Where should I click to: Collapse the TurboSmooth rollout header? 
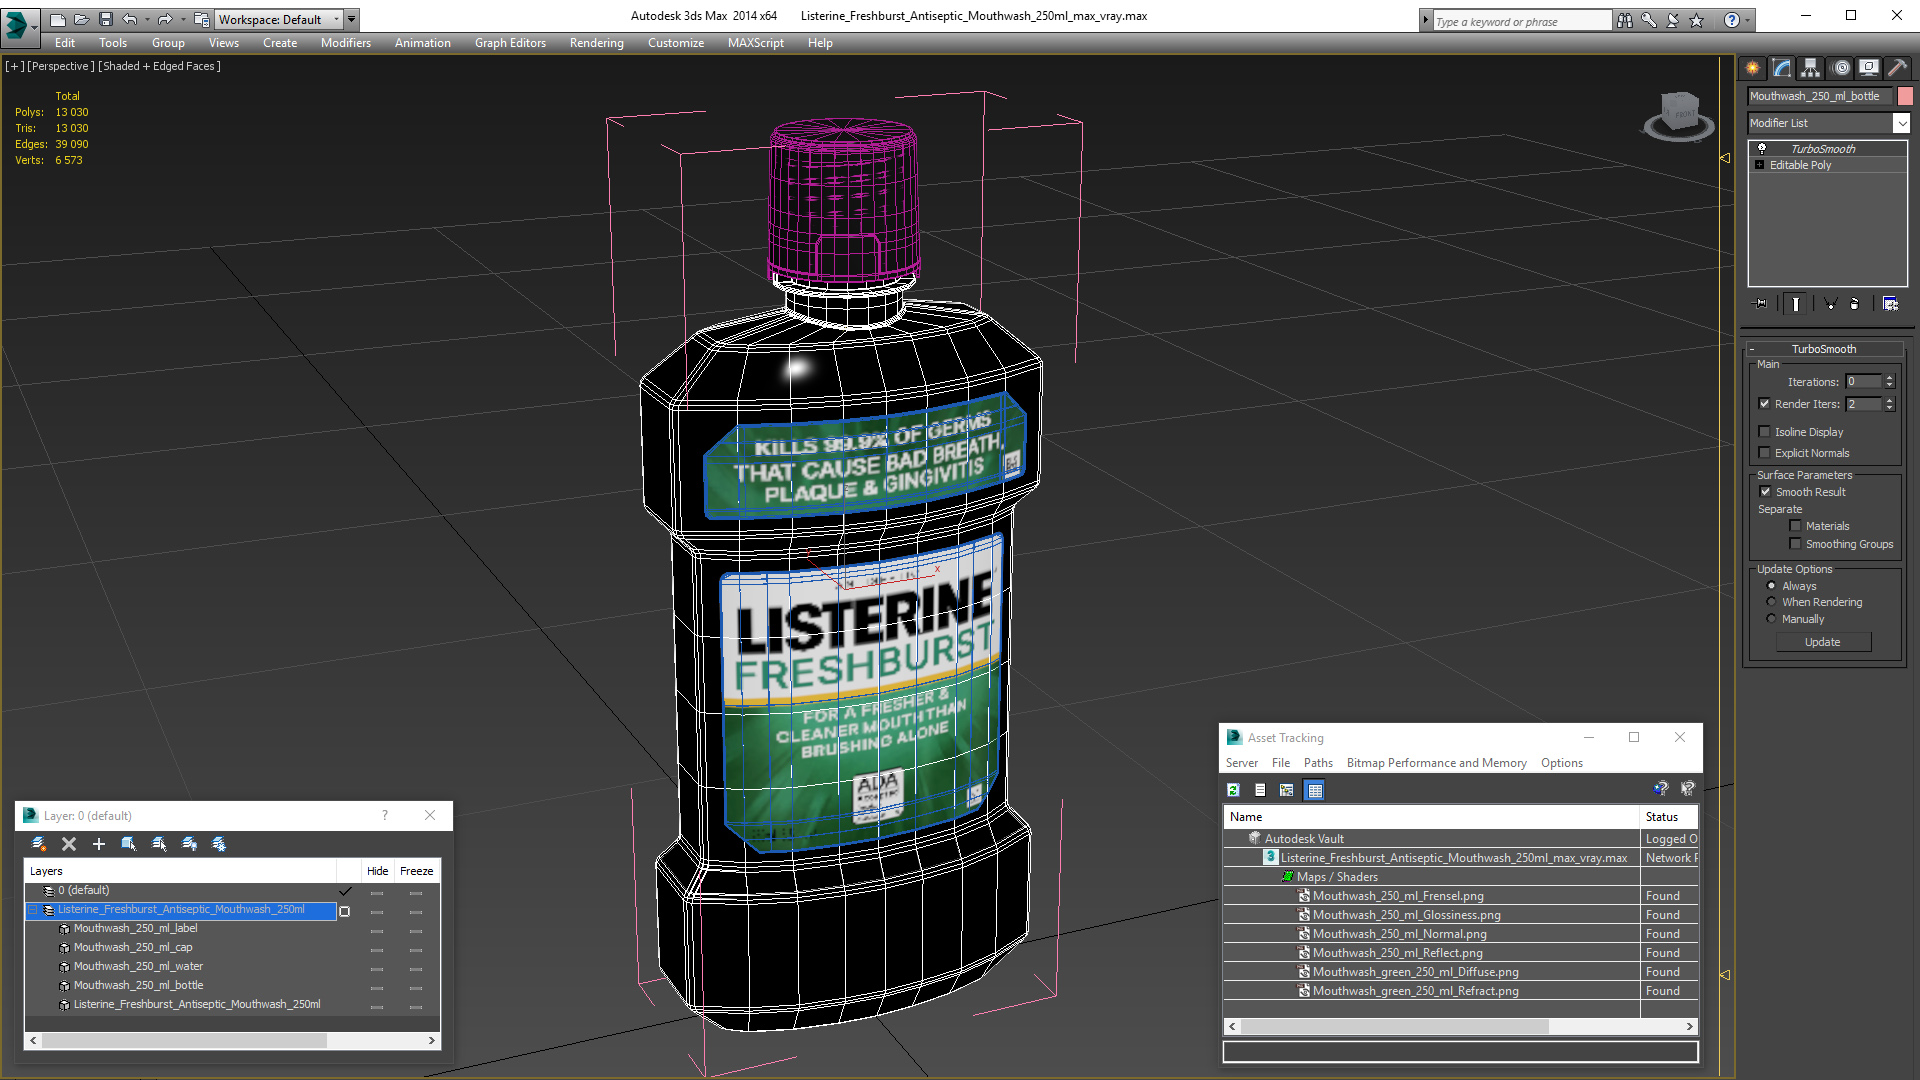(1824, 349)
